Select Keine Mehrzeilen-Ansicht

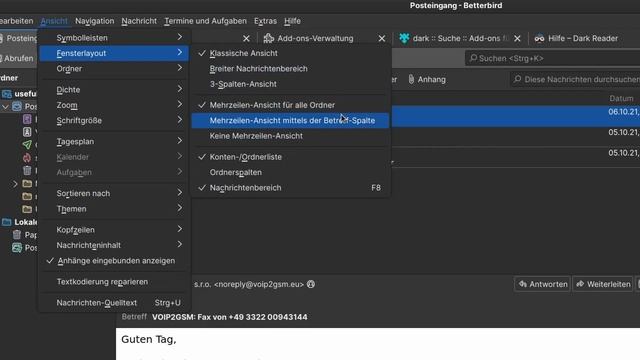[290, 136]
